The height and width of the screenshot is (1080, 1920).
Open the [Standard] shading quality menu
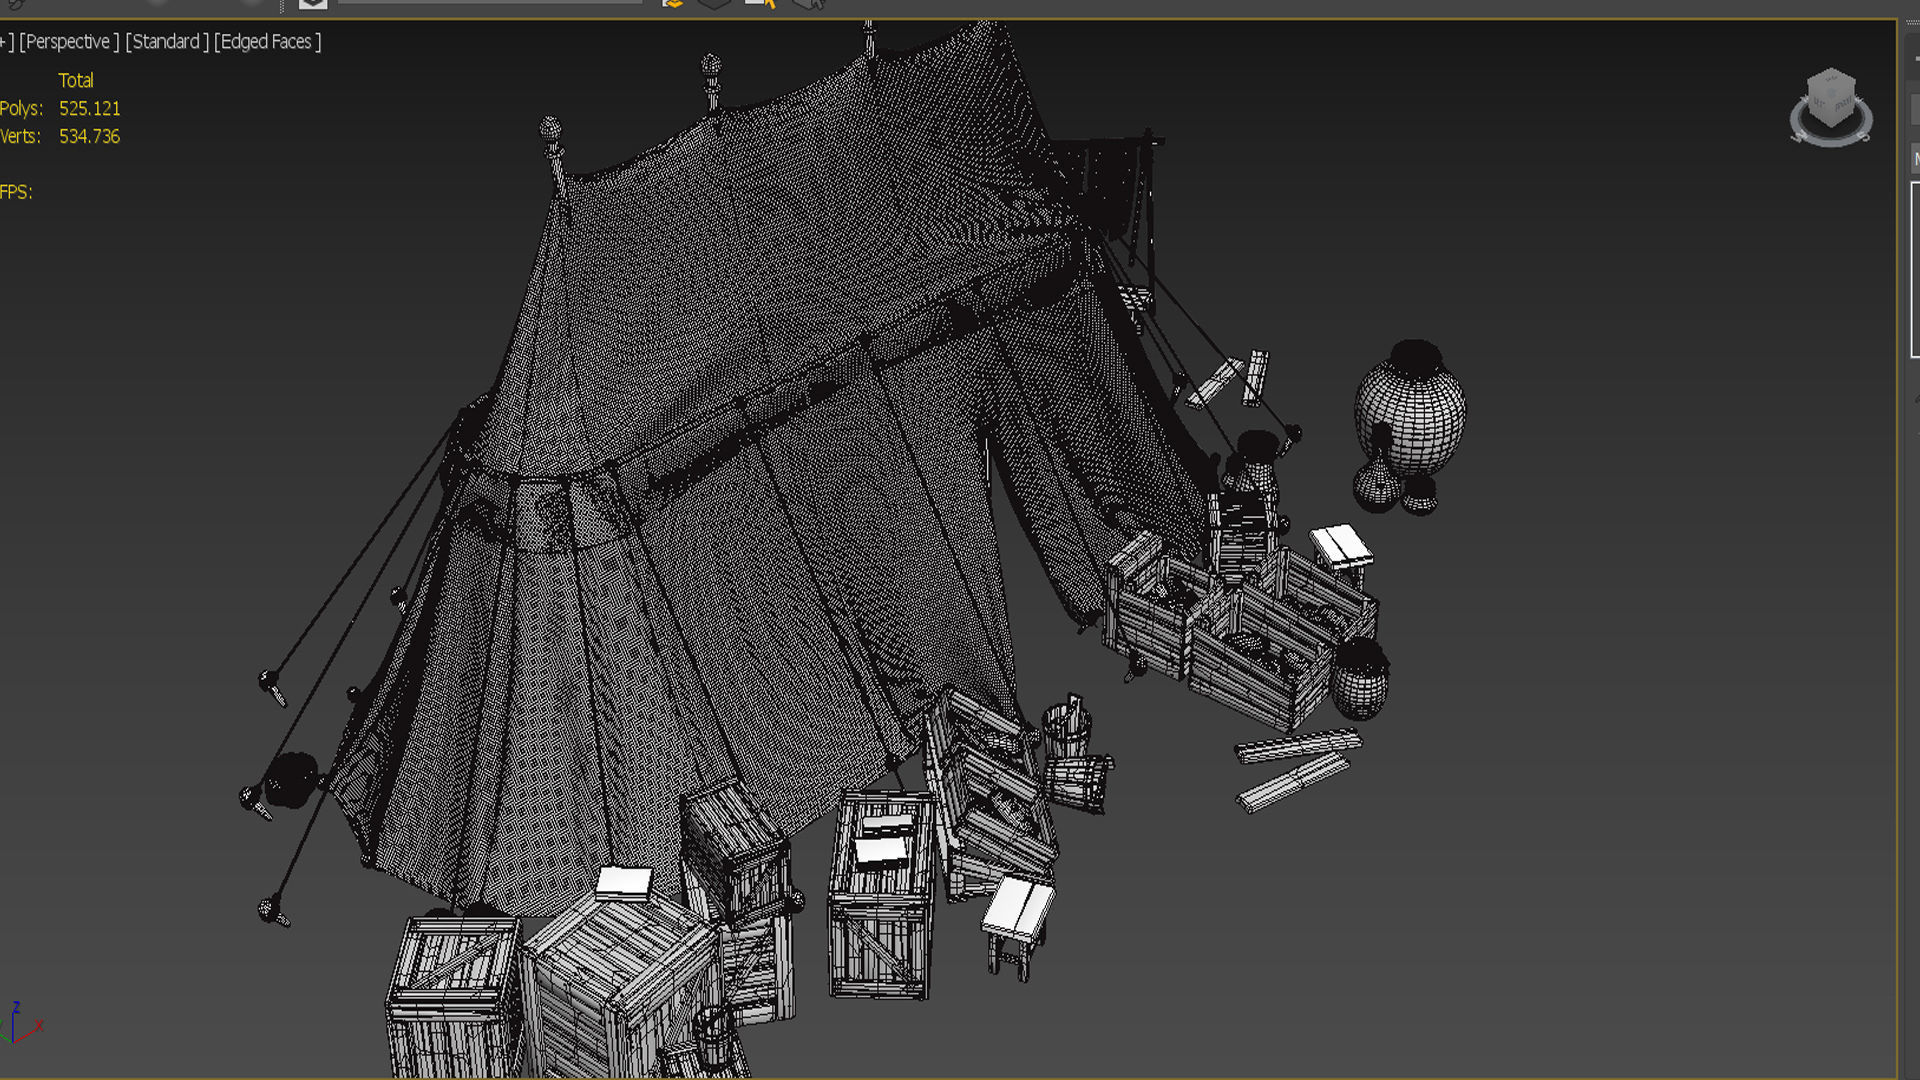pyautogui.click(x=167, y=42)
